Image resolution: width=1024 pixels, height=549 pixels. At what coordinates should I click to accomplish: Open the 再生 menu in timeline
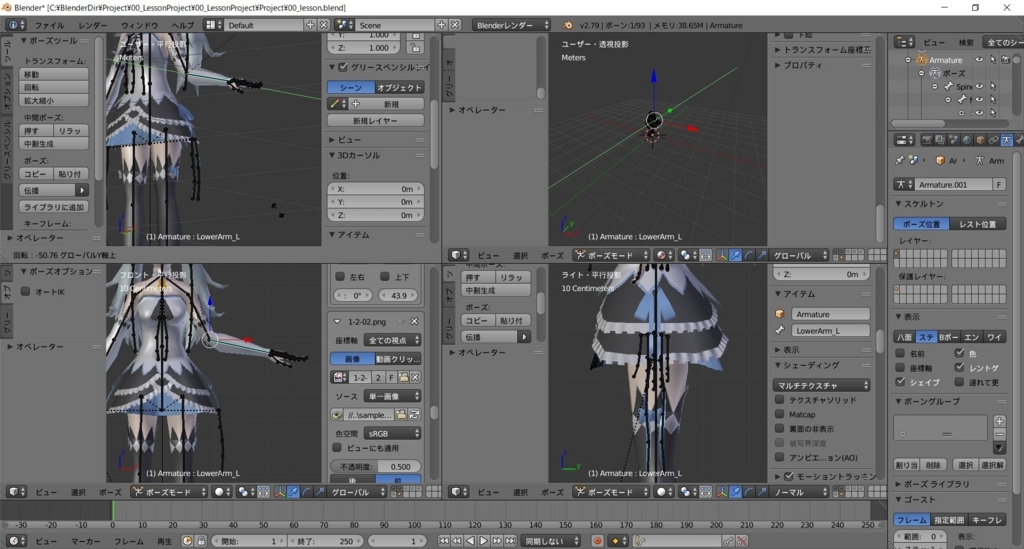click(164, 541)
